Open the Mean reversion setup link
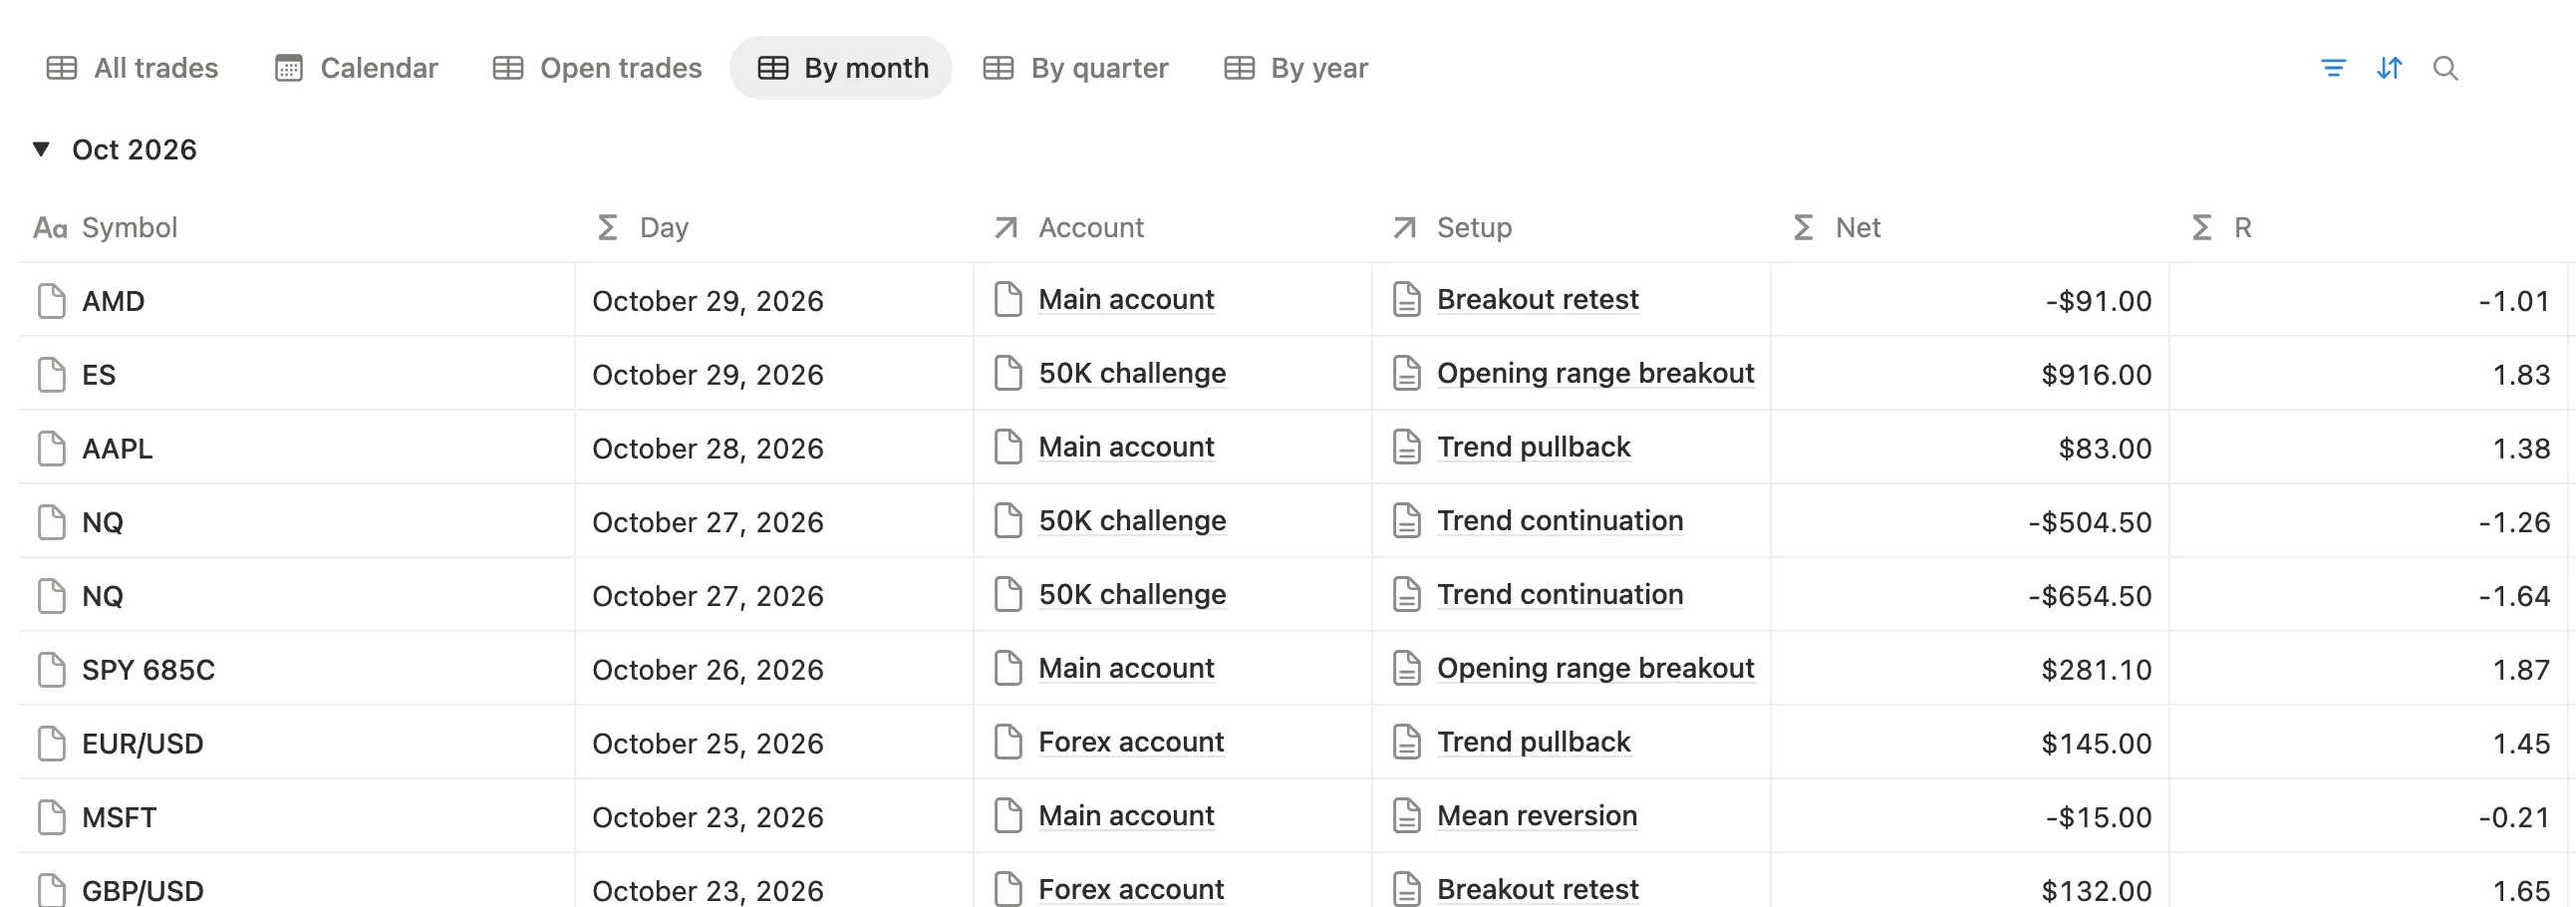2576x907 pixels. pos(1537,816)
